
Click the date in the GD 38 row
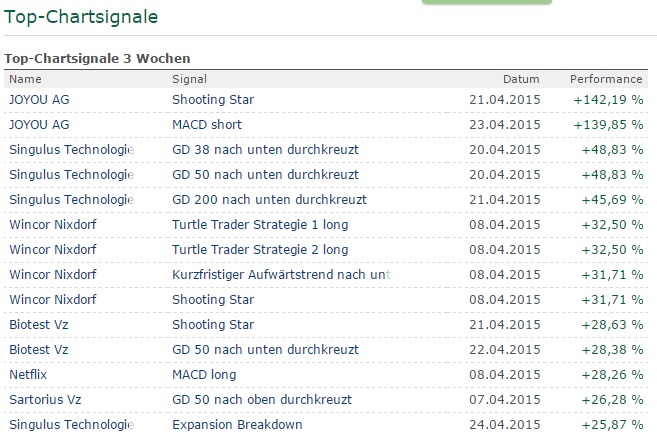point(504,150)
